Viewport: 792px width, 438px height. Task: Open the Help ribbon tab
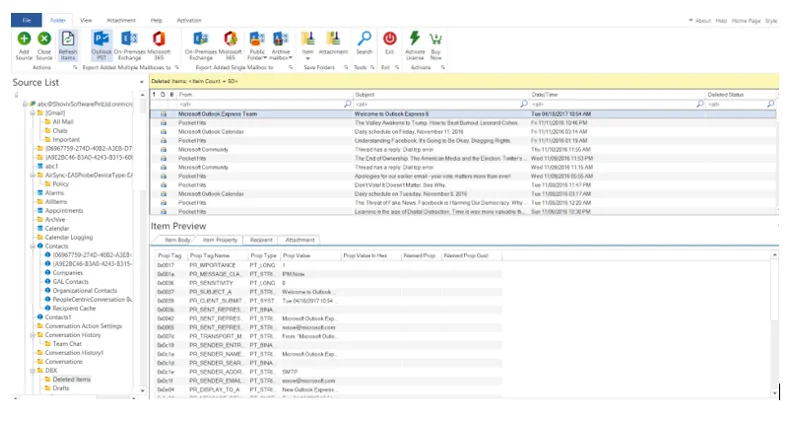[156, 20]
